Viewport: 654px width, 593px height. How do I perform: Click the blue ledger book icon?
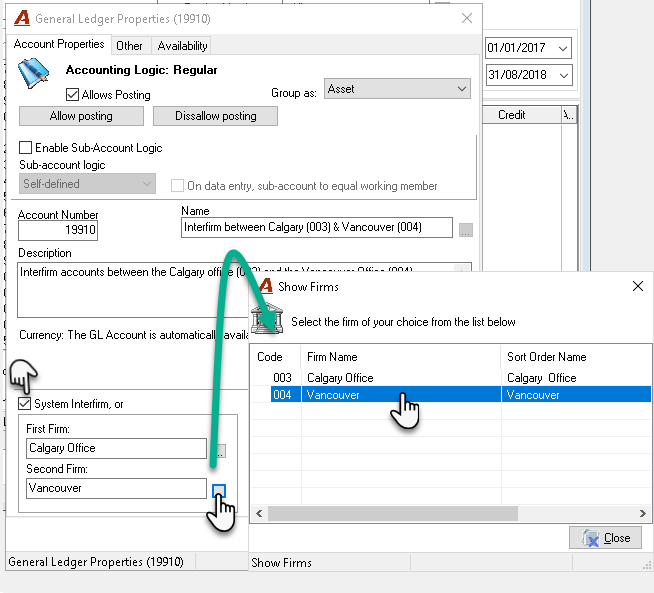tap(33, 73)
